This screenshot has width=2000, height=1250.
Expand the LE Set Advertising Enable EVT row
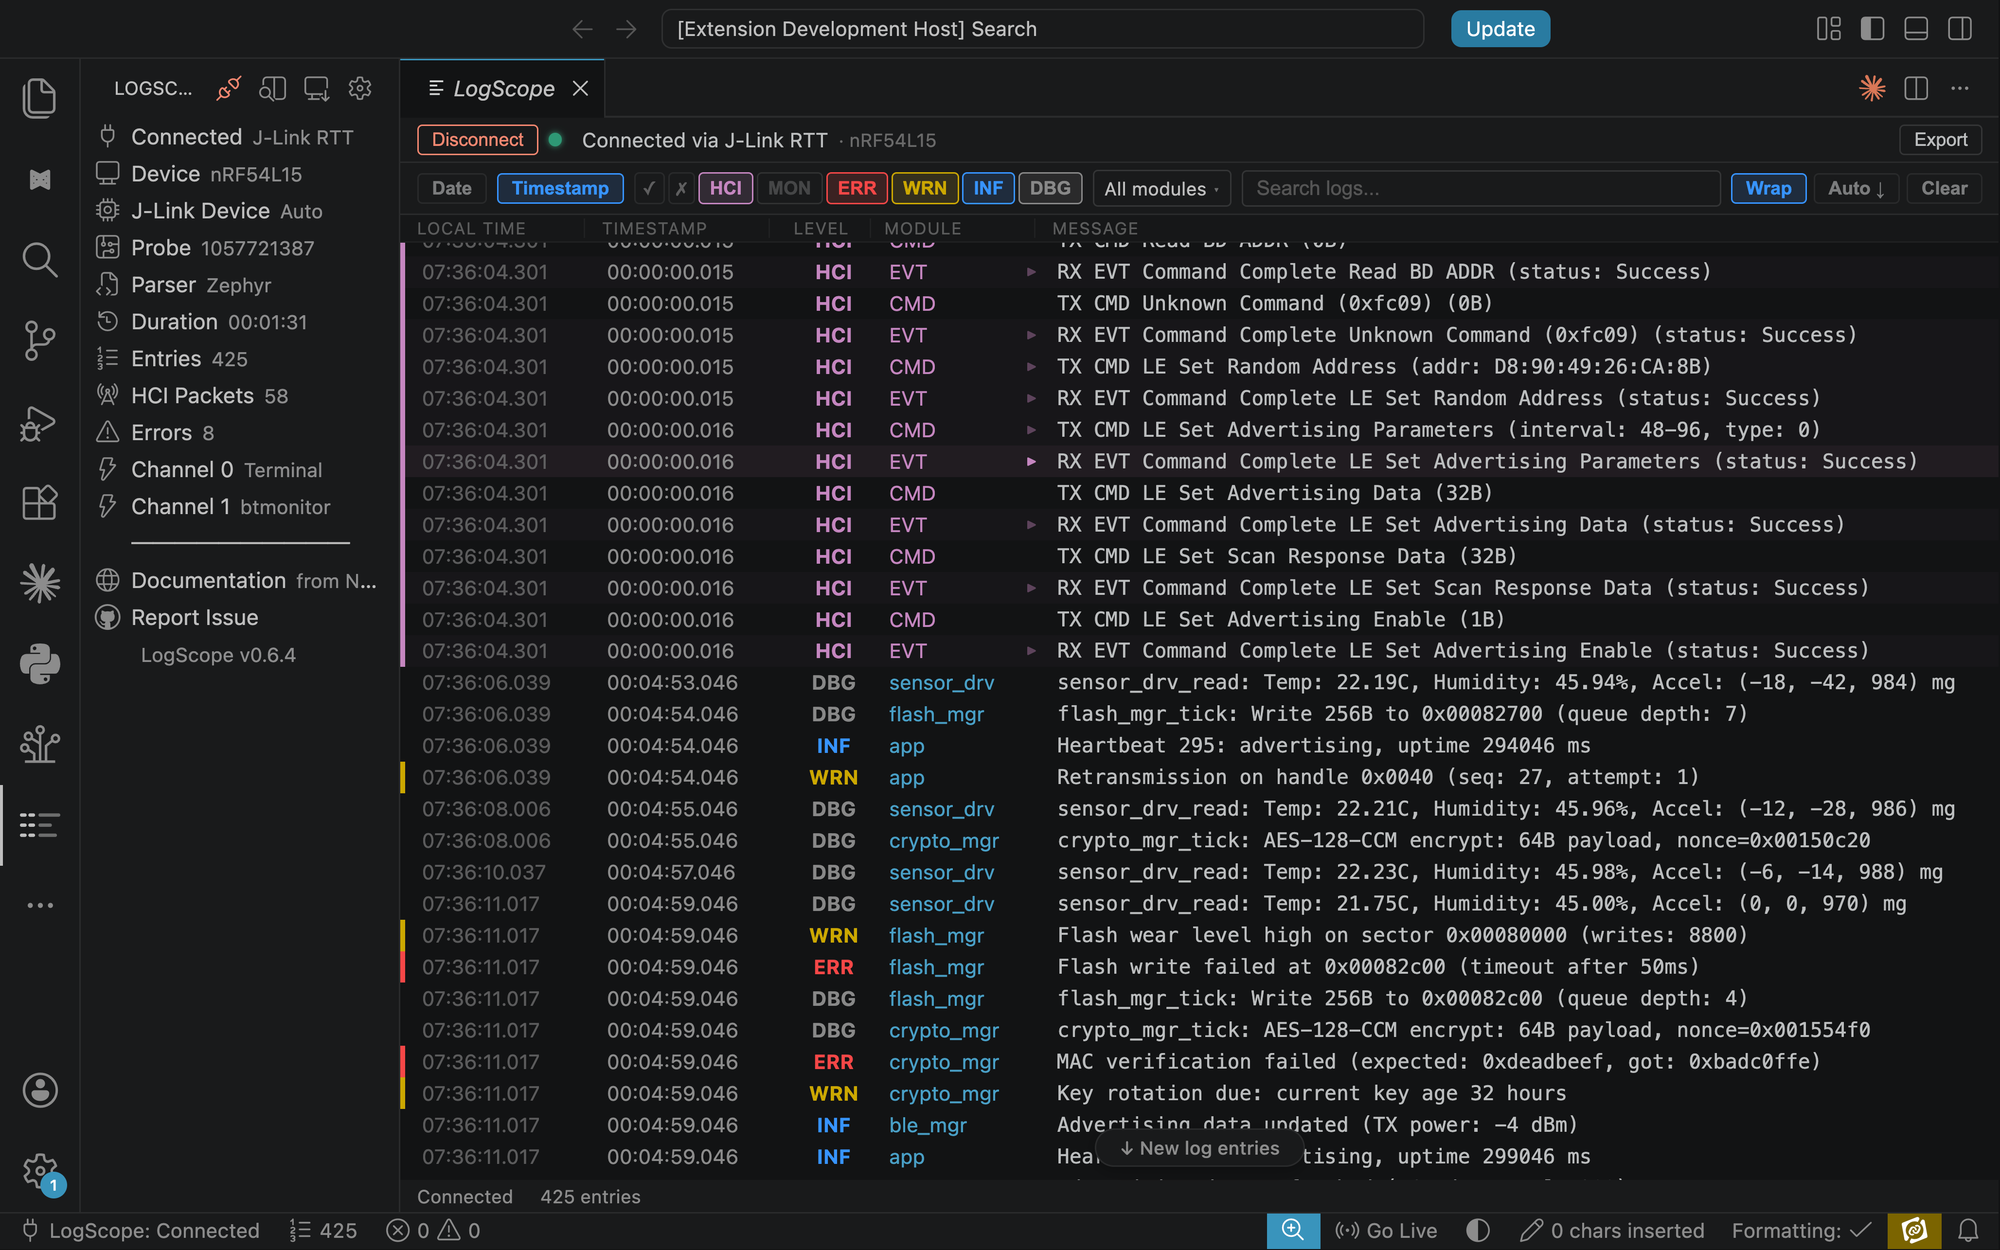point(1031,651)
